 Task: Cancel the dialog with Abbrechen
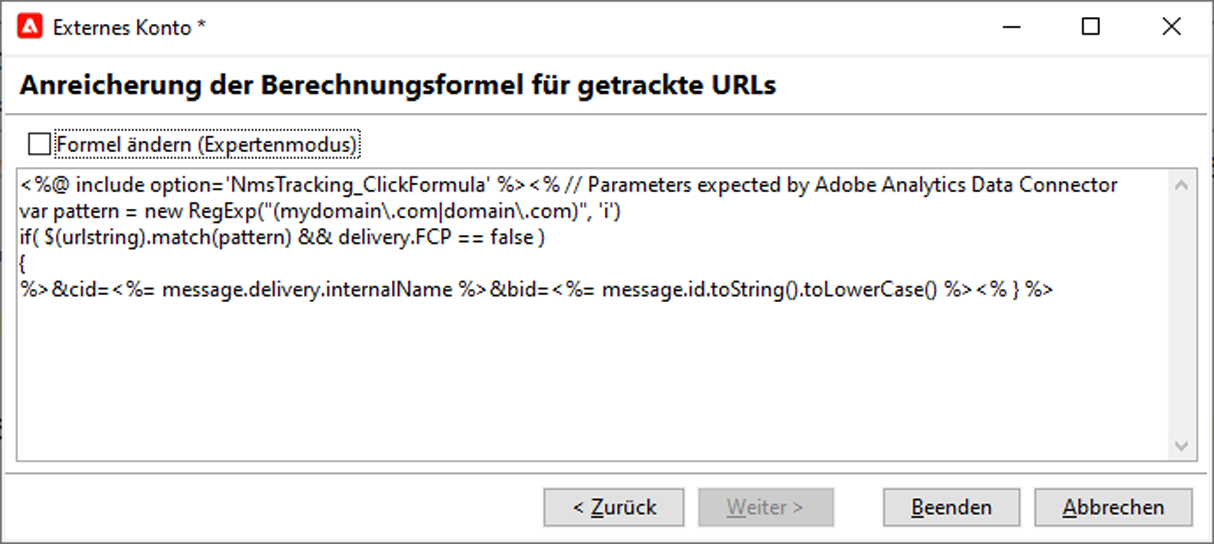click(x=1113, y=507)
